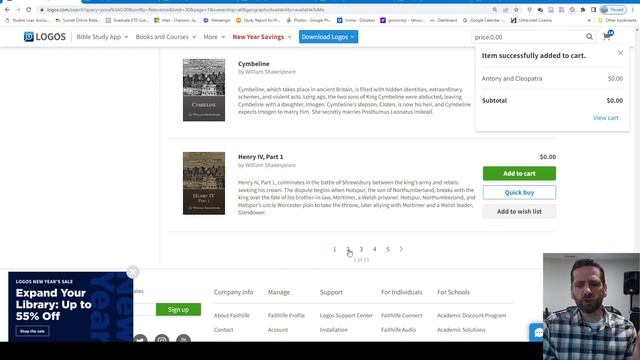Open Academic Discount Program link

click(x=471, y=316)
